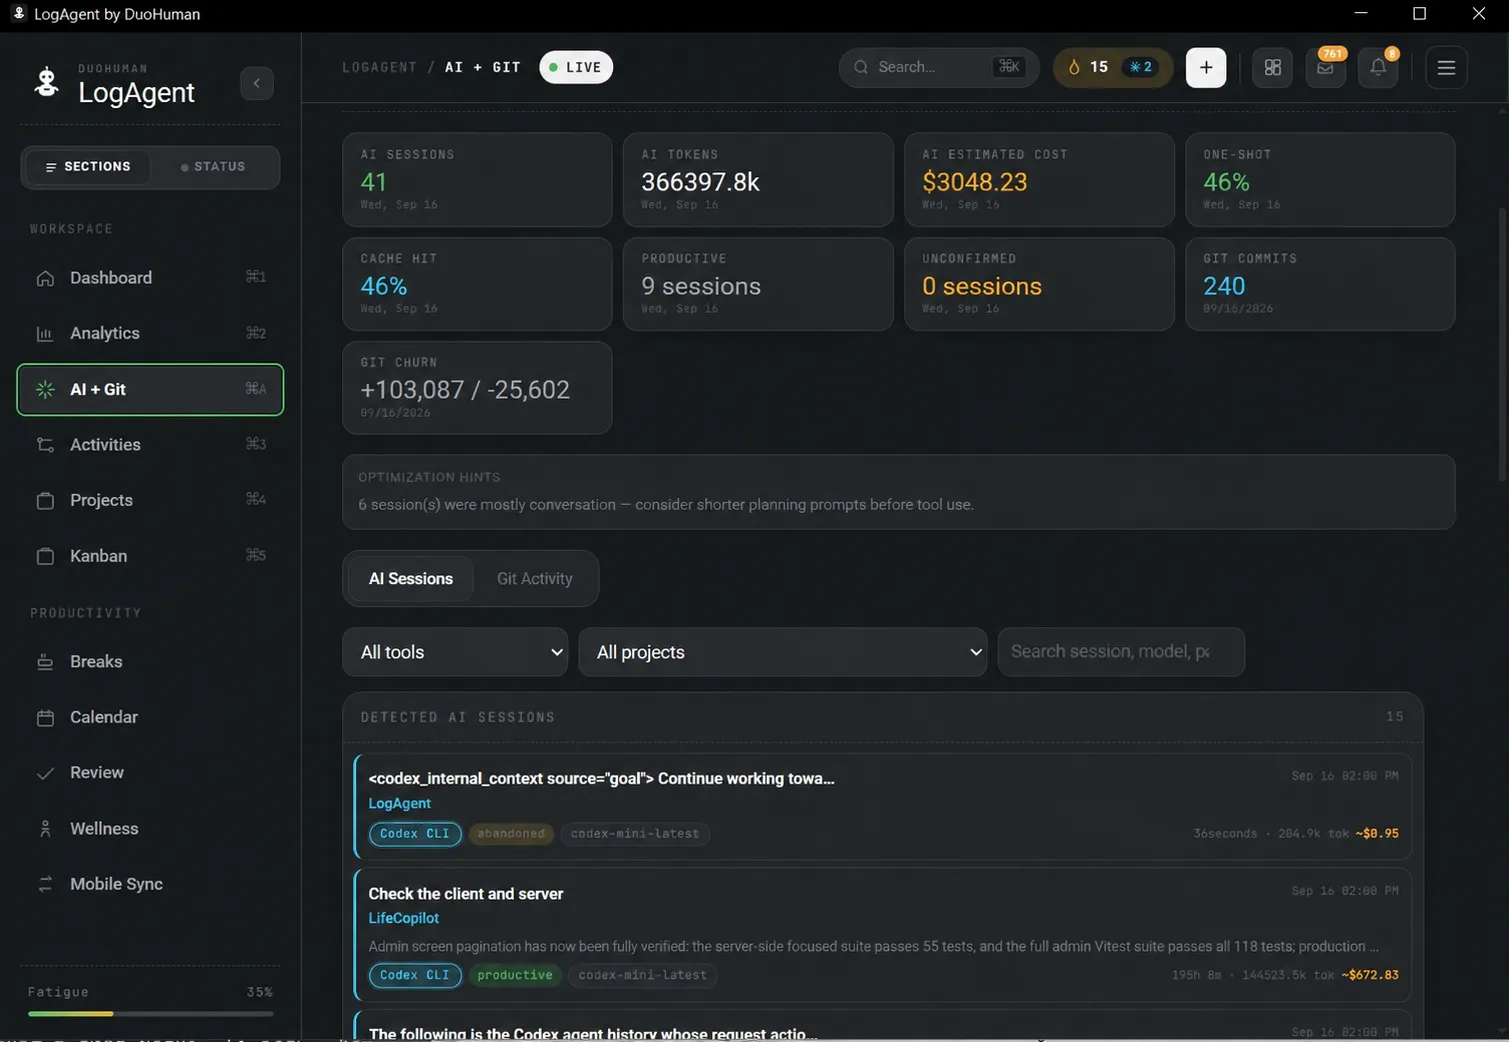Click the Kanban board icon

45,556
